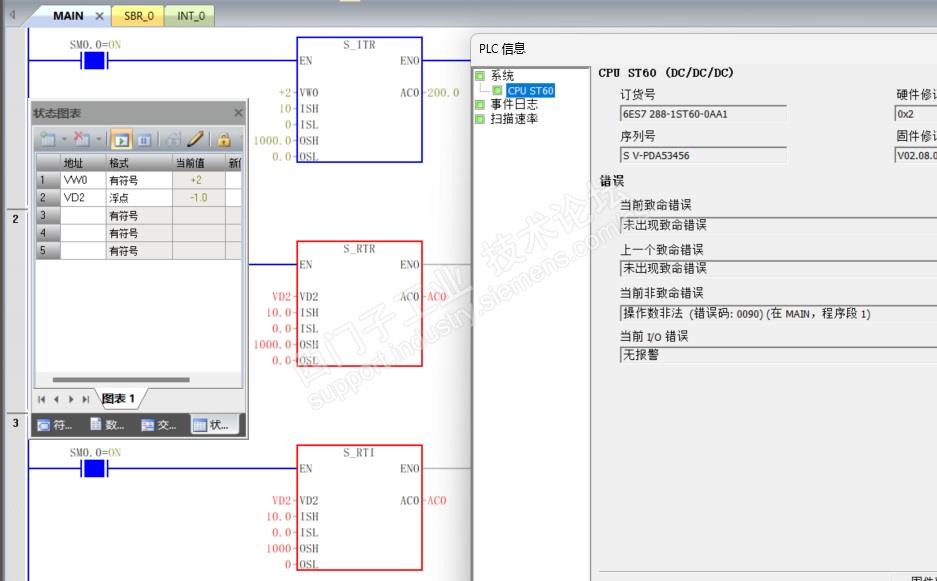The image size is (937, 581).
Task: Switch to the 数... data block panel tab
Action: [107, 425]
